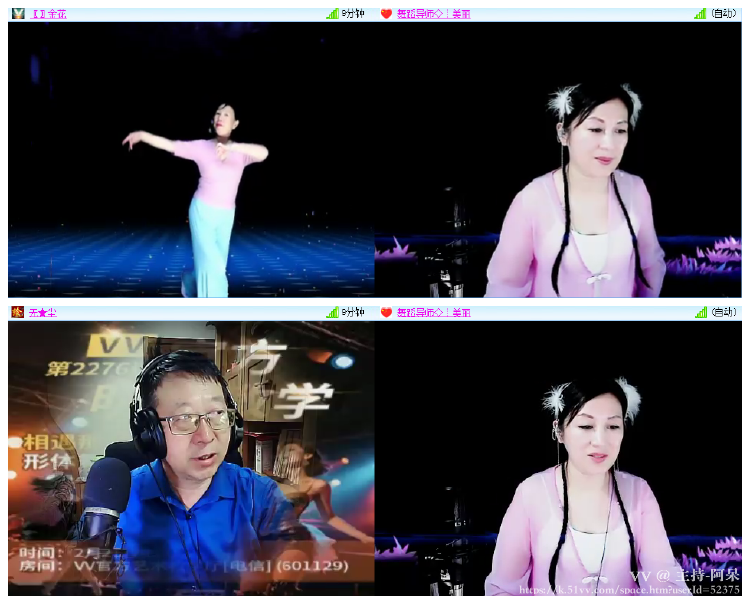Image resolution: width=750 pixels, height=604 pixels.
Task: Select the dancing woman video panel
Action: 191,160
